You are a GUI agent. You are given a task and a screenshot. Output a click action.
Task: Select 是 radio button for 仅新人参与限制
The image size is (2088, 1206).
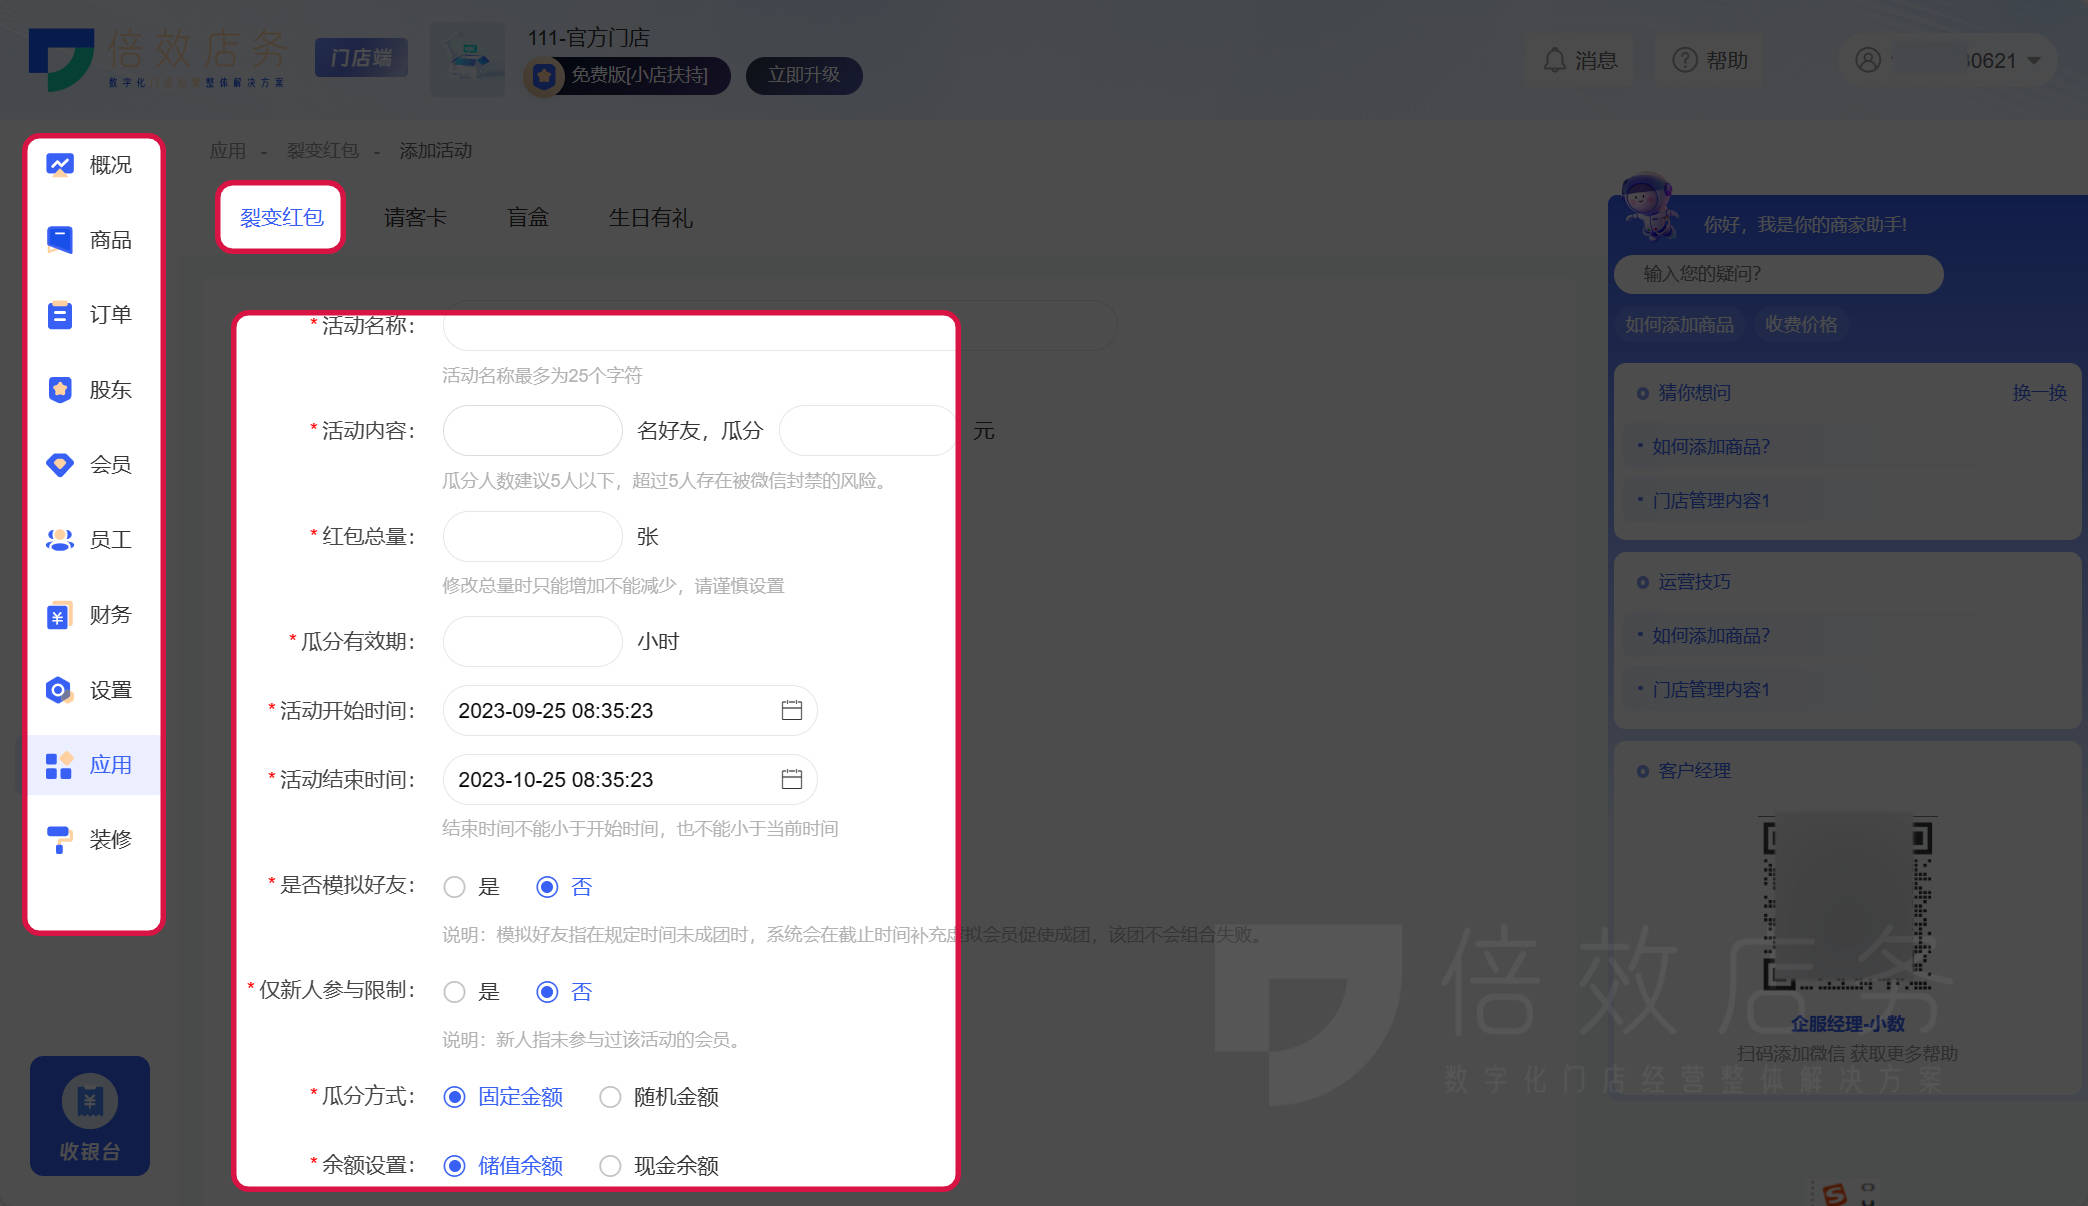point(455,991)
